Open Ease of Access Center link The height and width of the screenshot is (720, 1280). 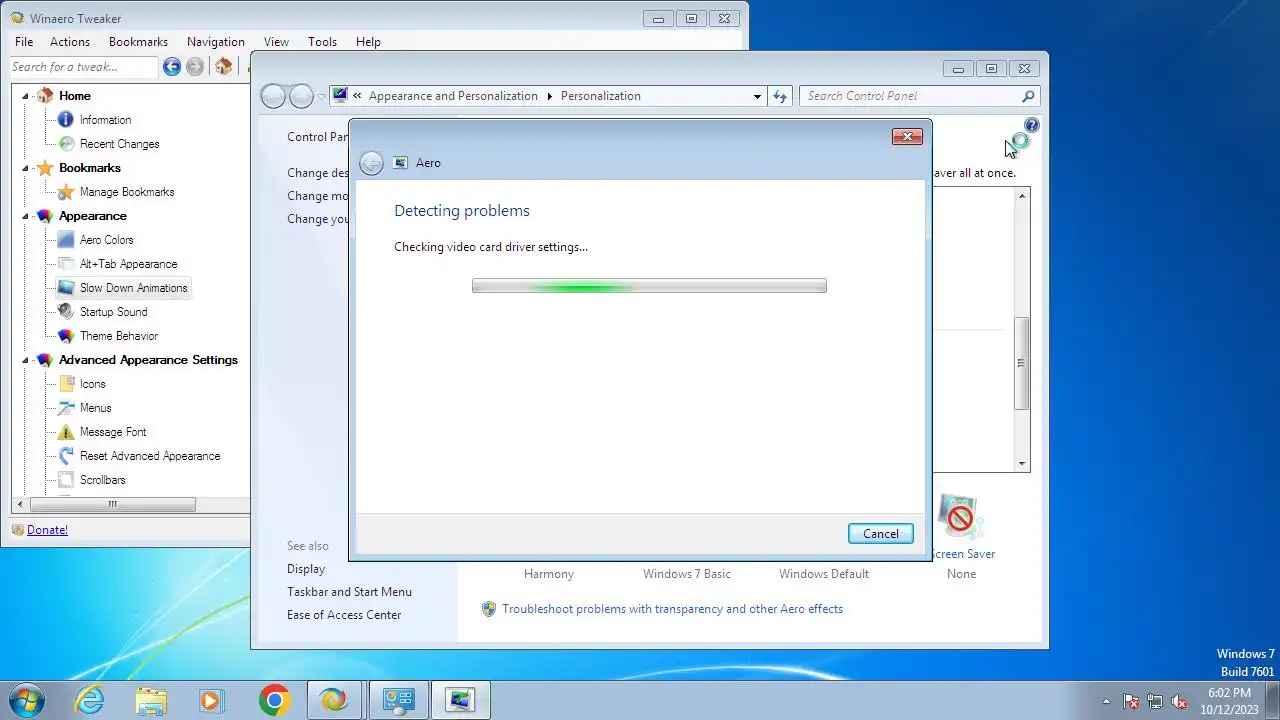[344, 615]
